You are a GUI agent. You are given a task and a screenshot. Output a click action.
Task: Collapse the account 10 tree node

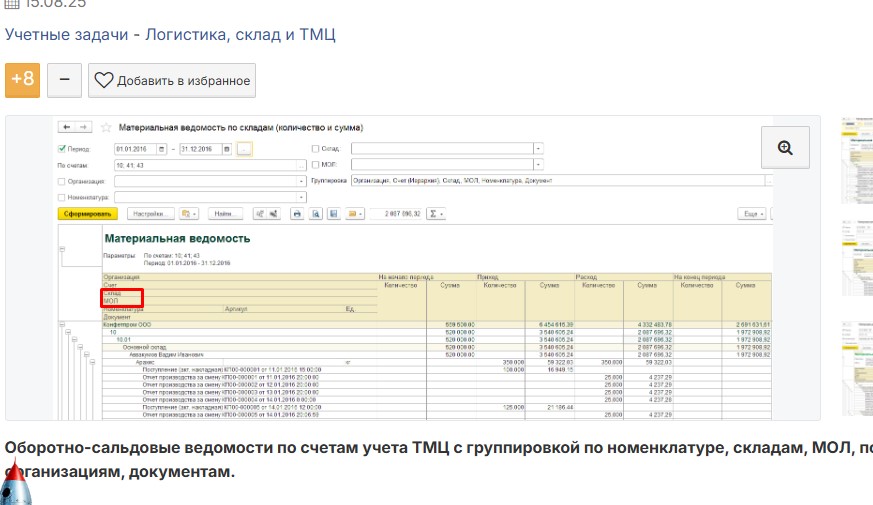(x=68, y=332)
